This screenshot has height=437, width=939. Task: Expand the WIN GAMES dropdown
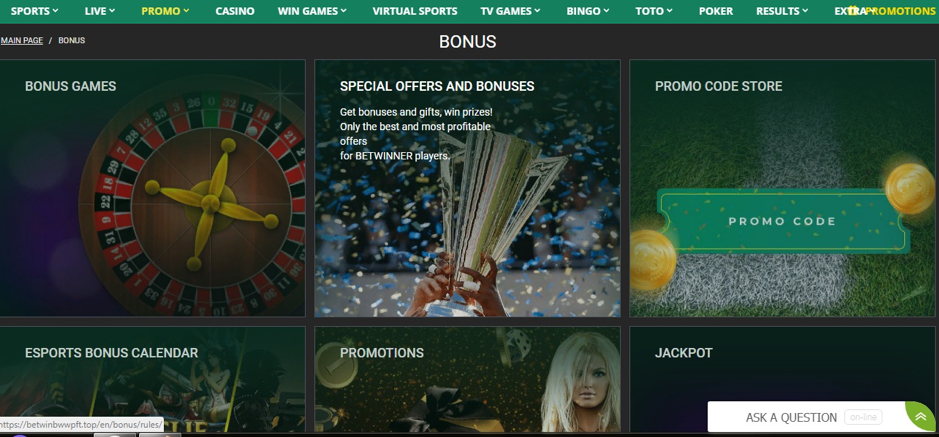point(312,11)
